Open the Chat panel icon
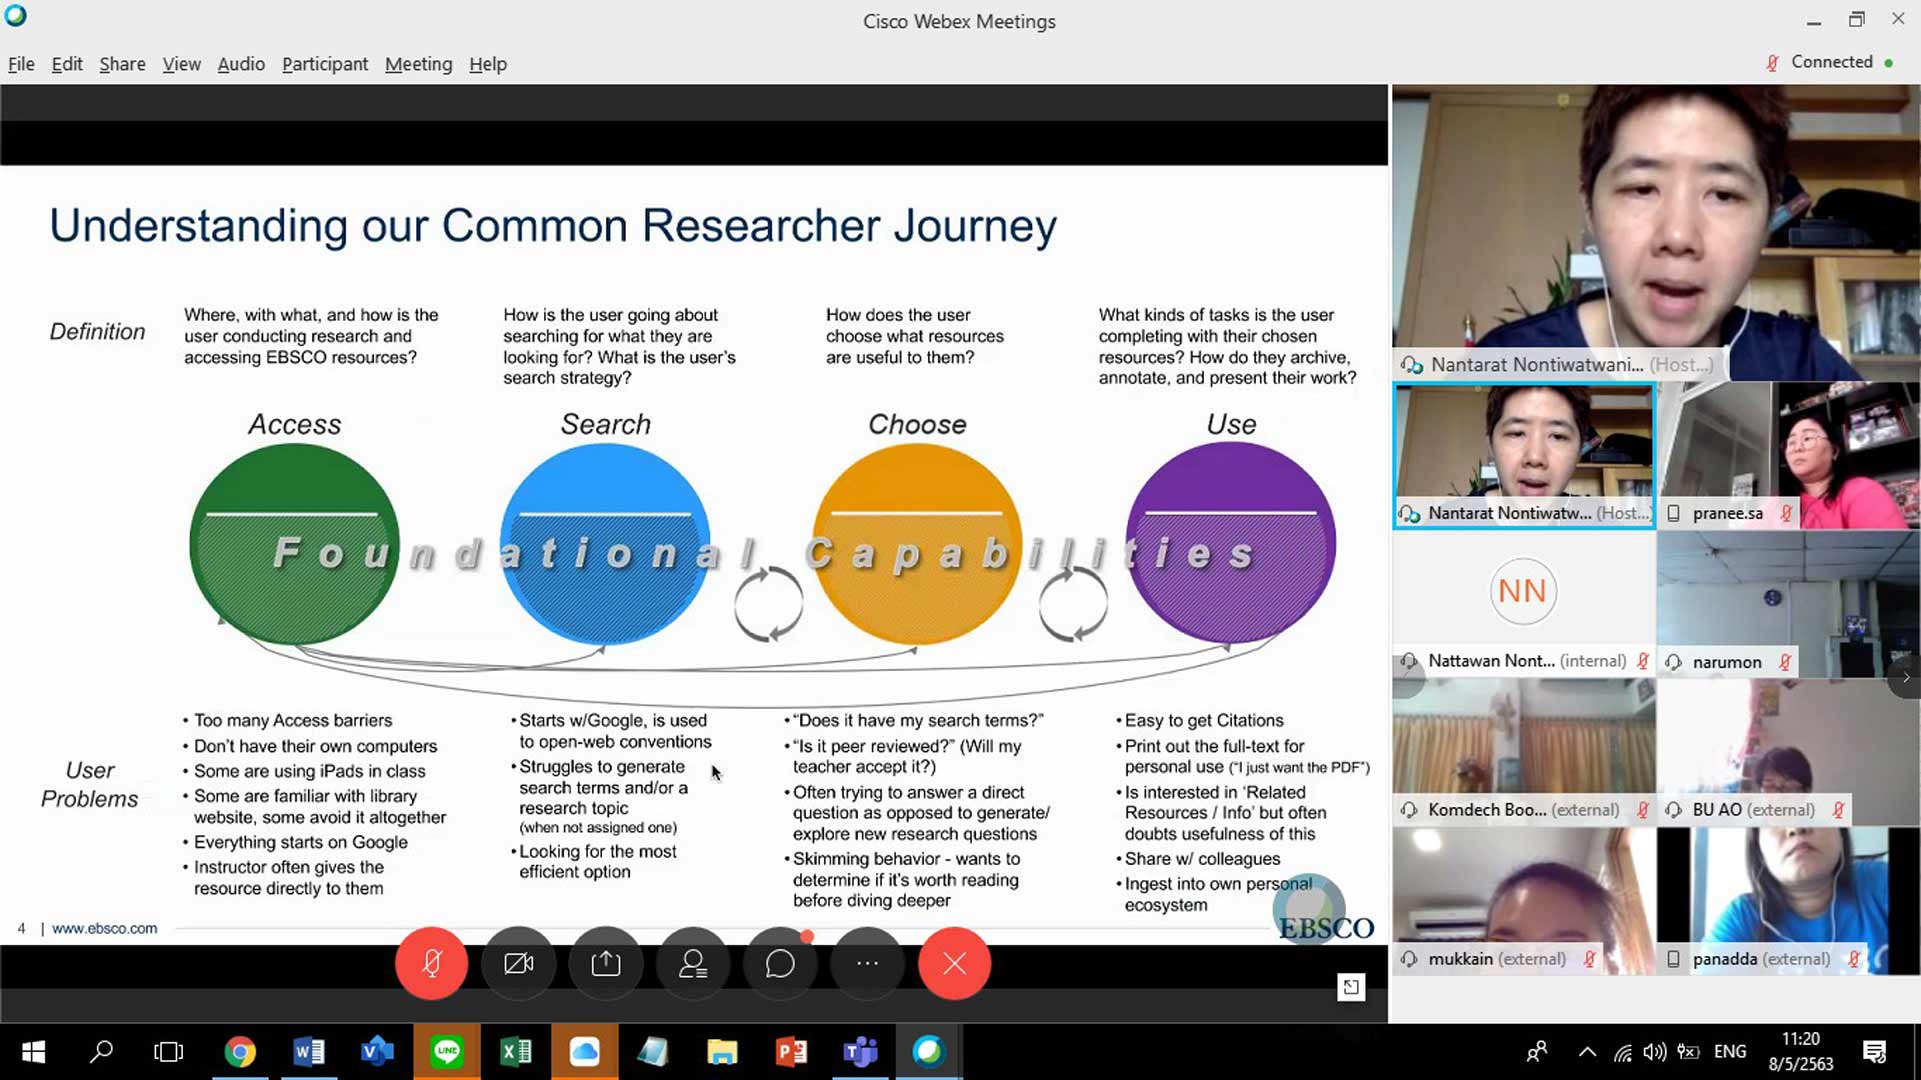The image size is (1921, 1080). pos(780,963)
